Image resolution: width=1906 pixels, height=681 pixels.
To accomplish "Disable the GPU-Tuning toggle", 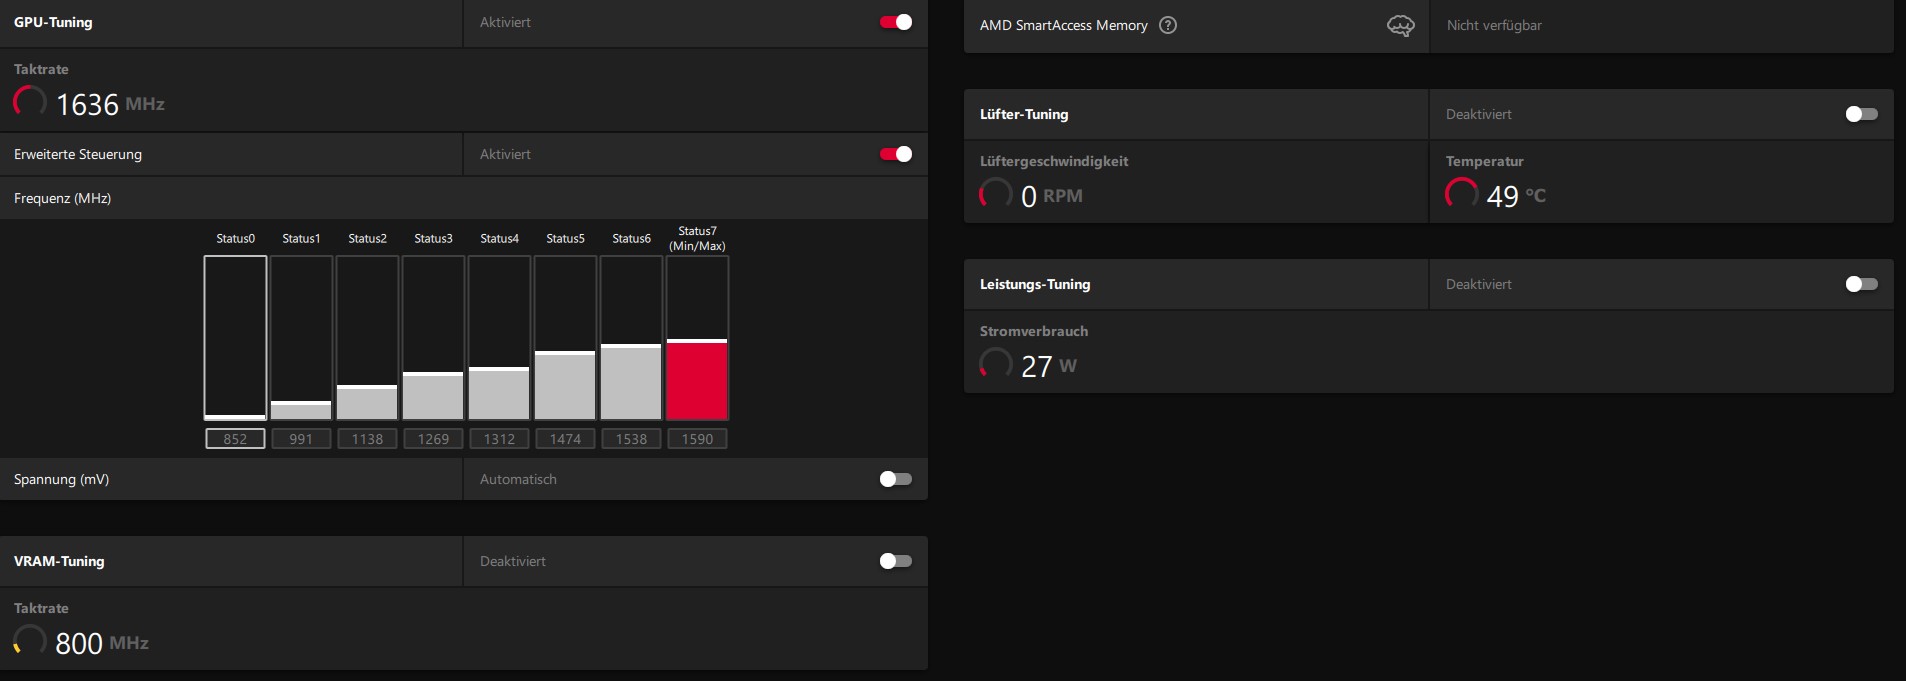I will [896, 22].
